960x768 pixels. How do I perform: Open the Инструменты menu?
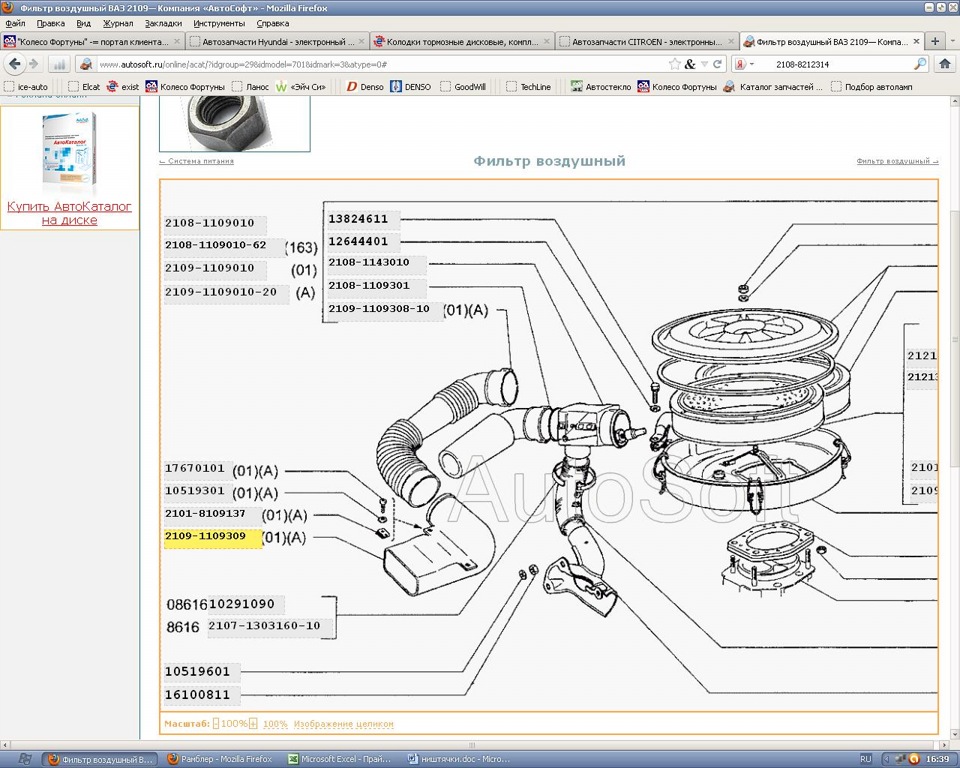pos(219,23)
